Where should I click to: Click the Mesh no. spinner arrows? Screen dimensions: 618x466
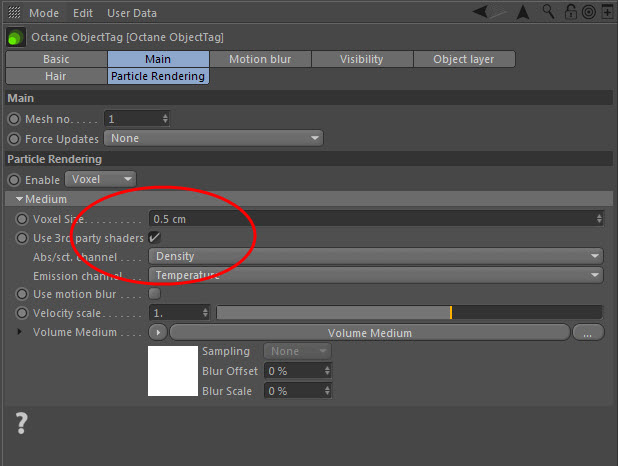click(165, 119)
